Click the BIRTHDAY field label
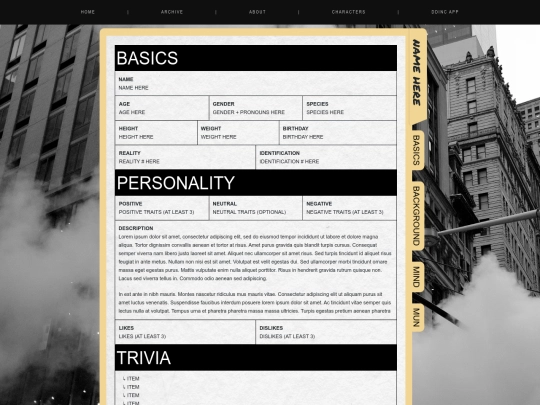Image resolution: width=540 pixels, height=405 pixels. tap(295, 128)
